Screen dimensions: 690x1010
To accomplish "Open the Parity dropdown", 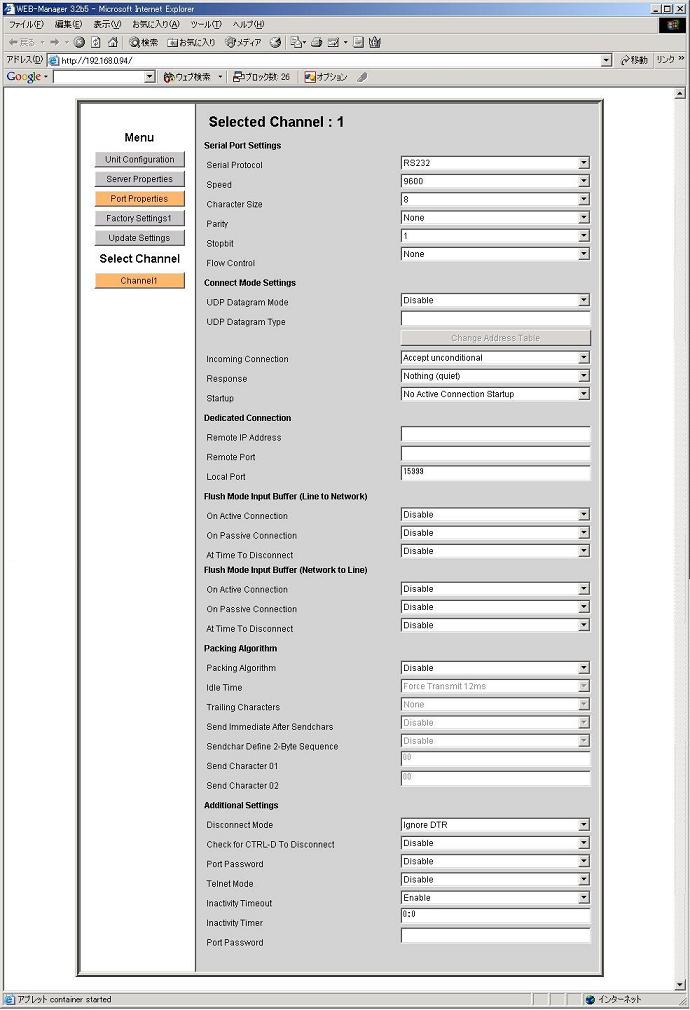I will point(495,218).
